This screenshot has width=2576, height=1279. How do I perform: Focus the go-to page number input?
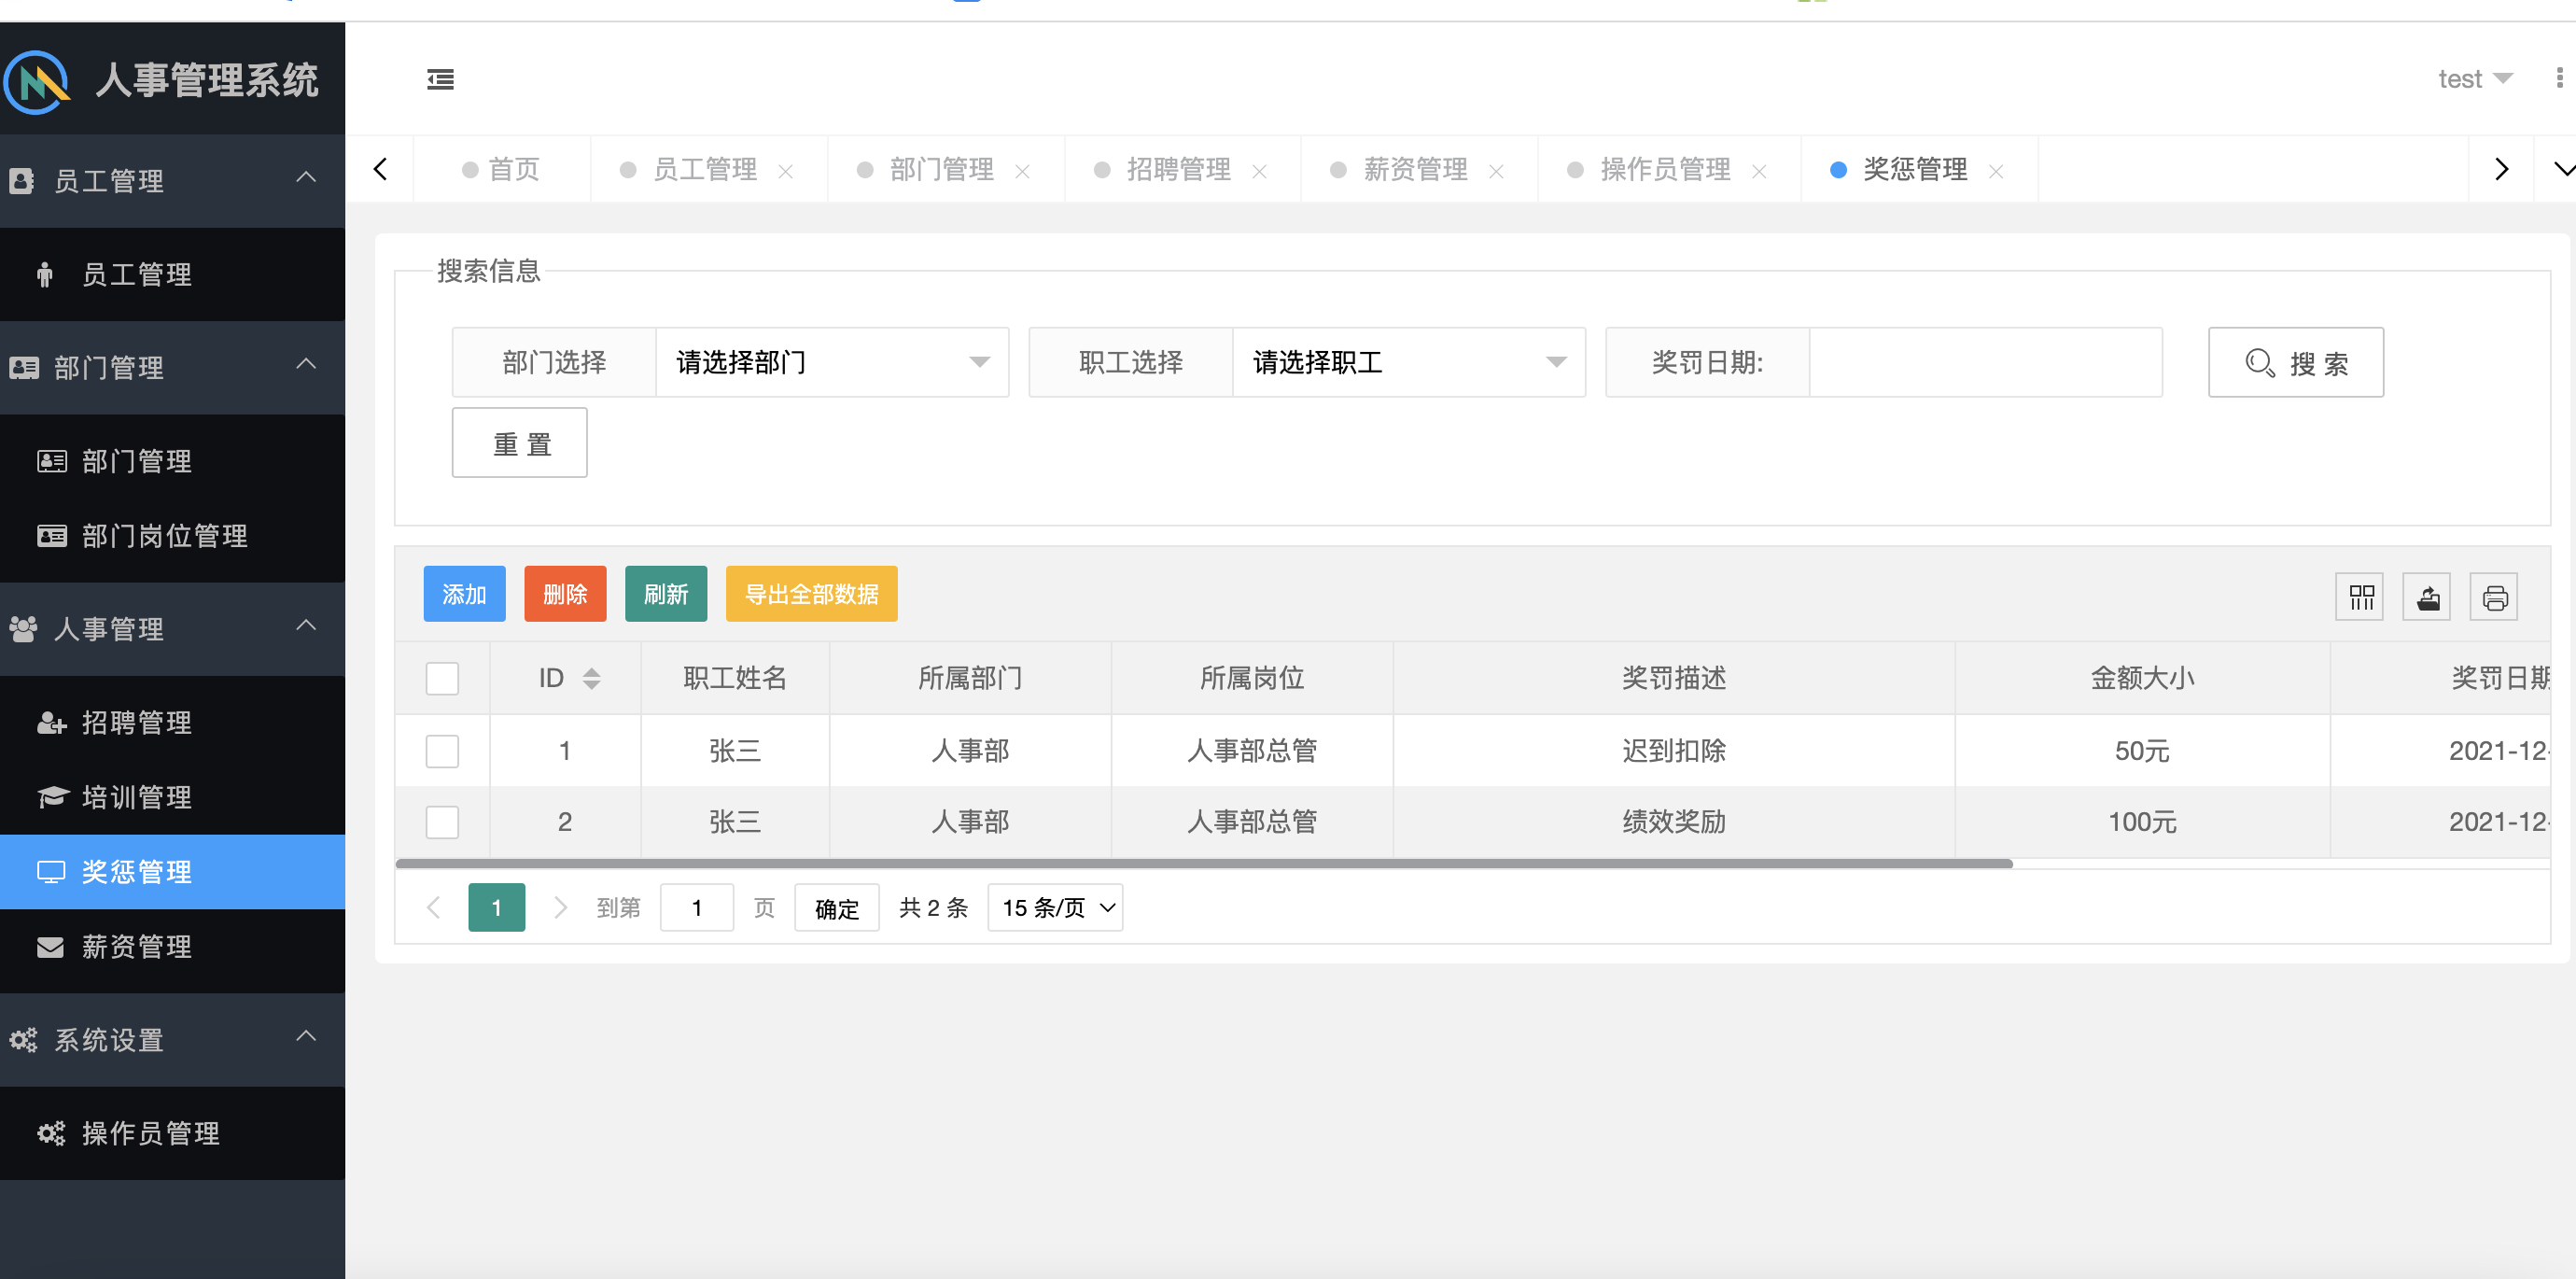click(697, 907)
